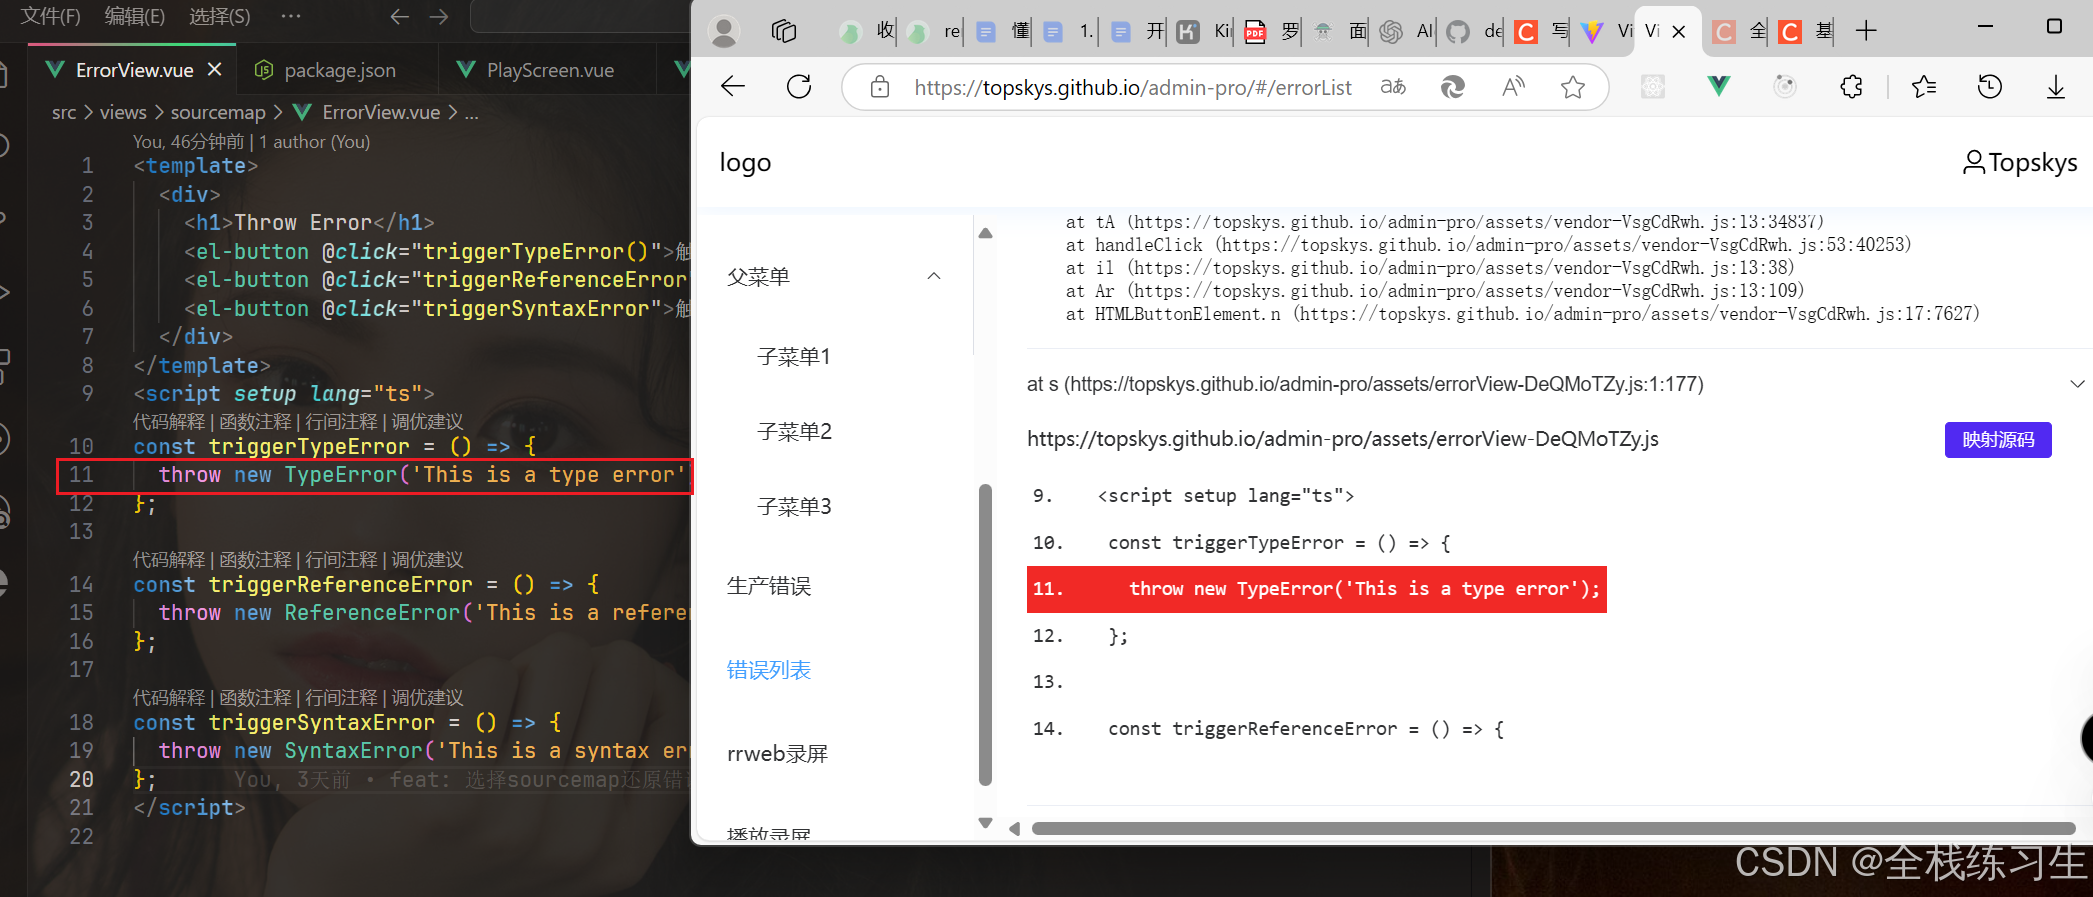Click the sidebar scroll down arrow
This screenshot has width=2093, height=897.
pyautogui.click(x=985, y=823)
